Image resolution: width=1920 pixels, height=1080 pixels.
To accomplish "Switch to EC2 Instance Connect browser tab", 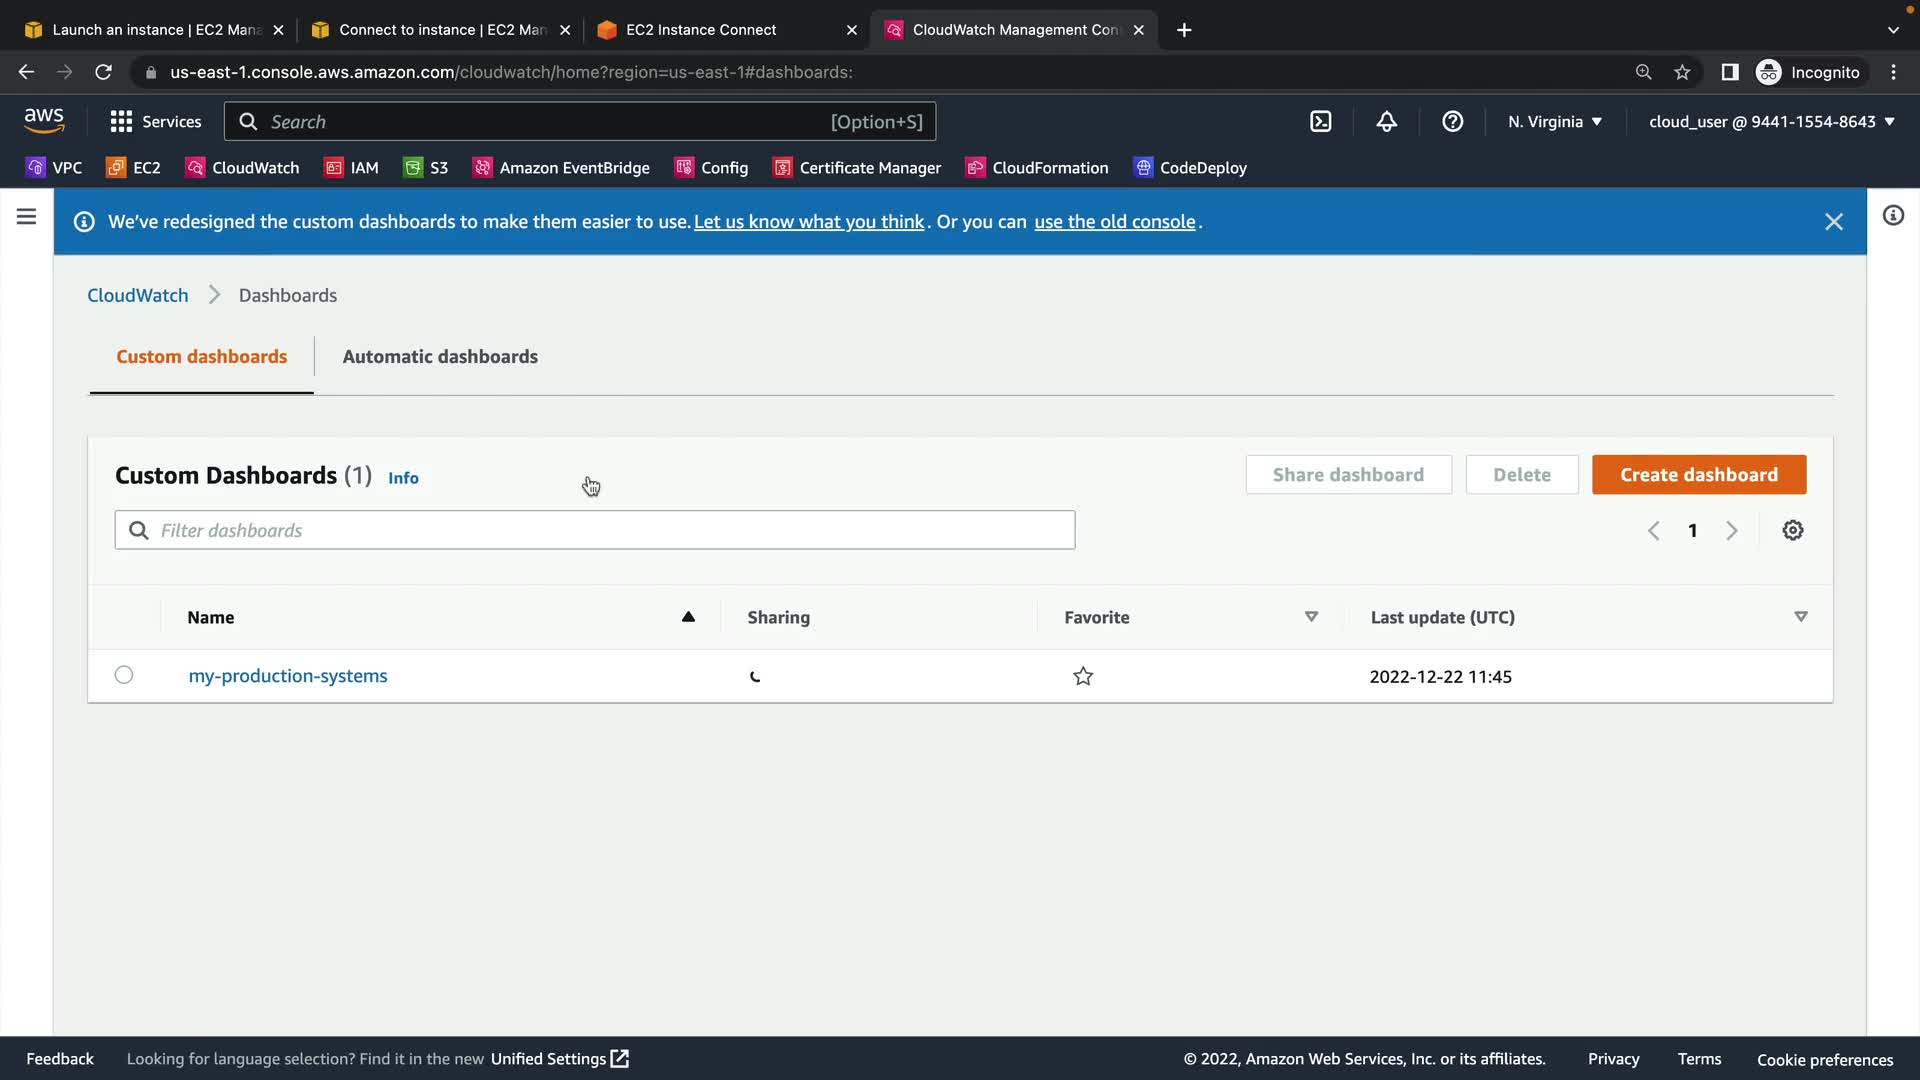I will [700, 30].
